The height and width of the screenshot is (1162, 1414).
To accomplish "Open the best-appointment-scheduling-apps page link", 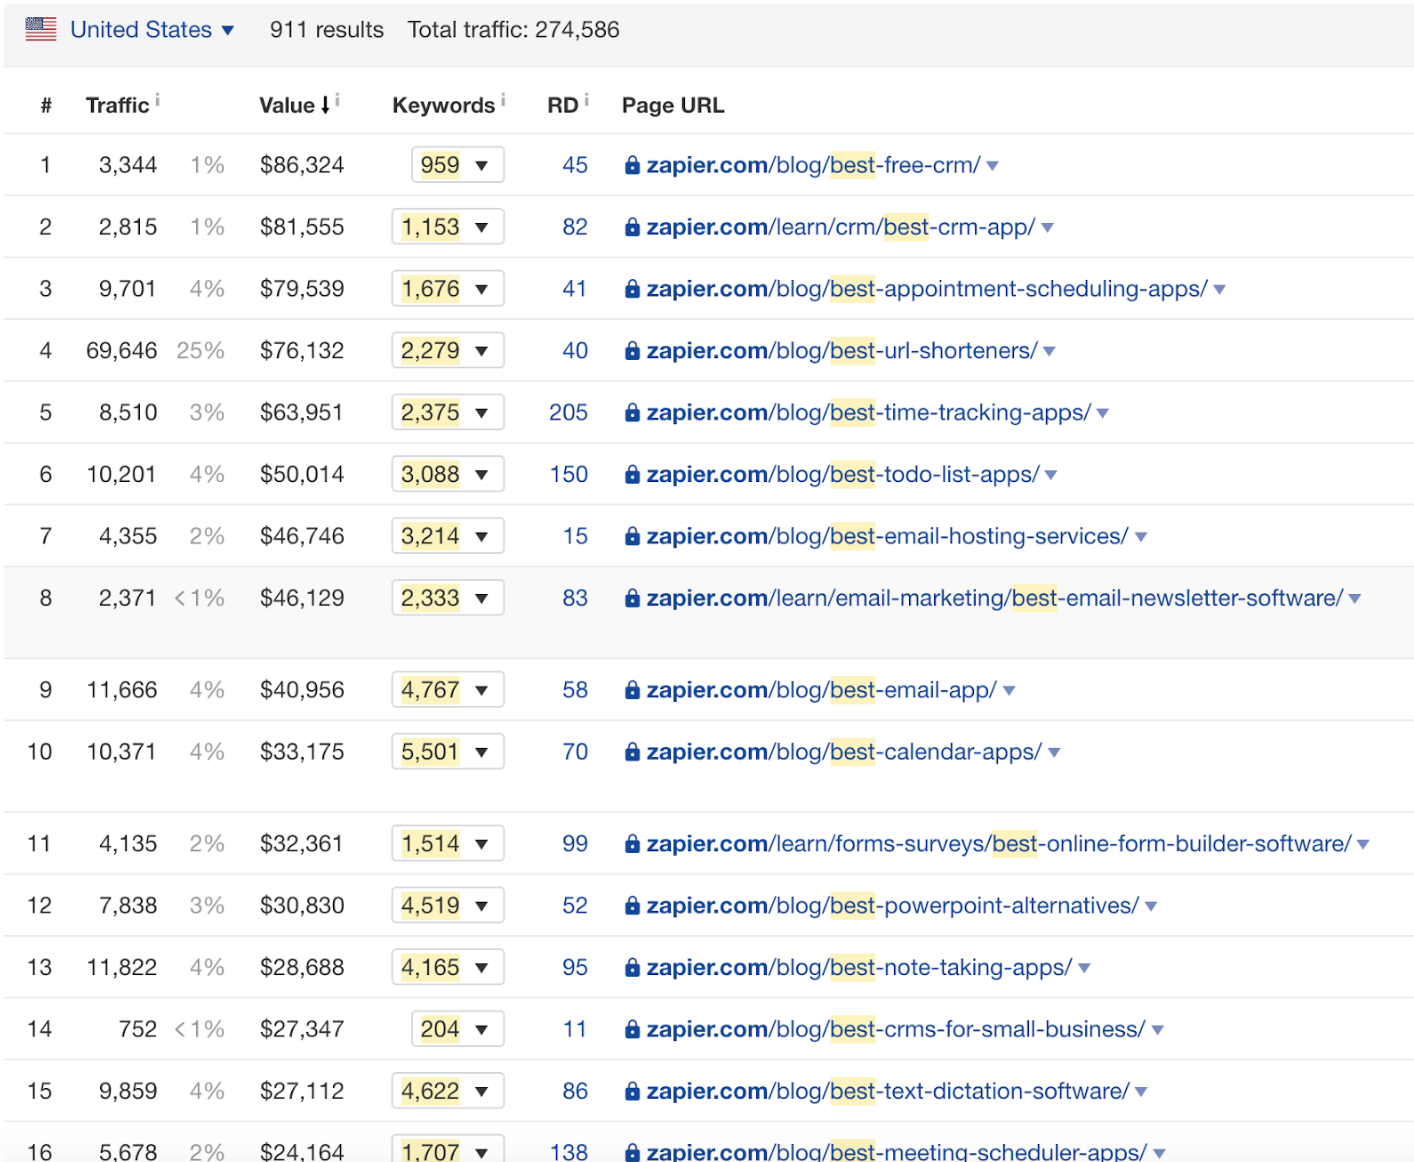I will pos(926,289).
